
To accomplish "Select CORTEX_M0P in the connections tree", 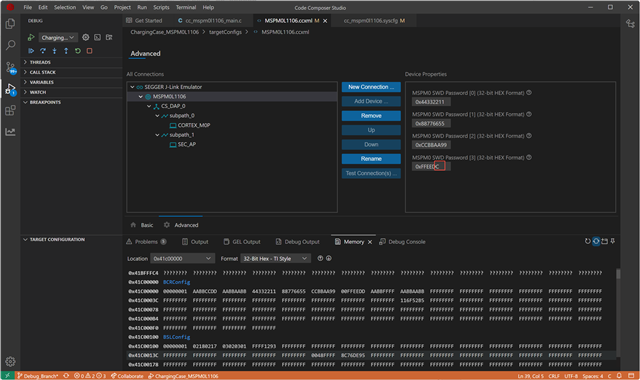I will (x=189, y=125).
